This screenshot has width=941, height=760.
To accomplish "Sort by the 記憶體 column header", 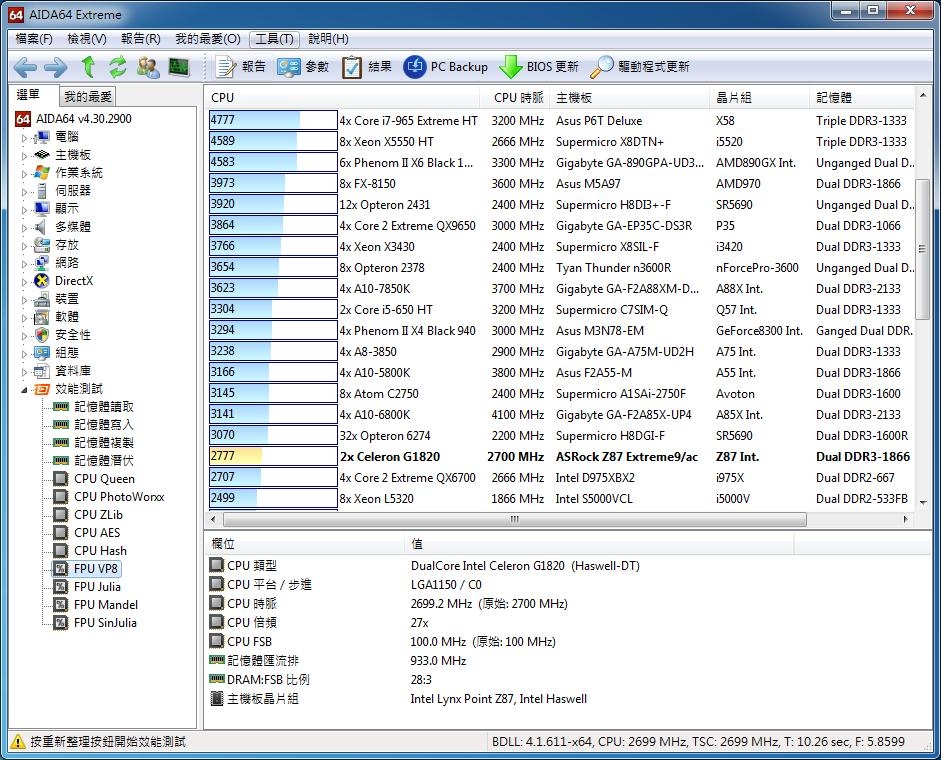I will (x=862, y=98).
